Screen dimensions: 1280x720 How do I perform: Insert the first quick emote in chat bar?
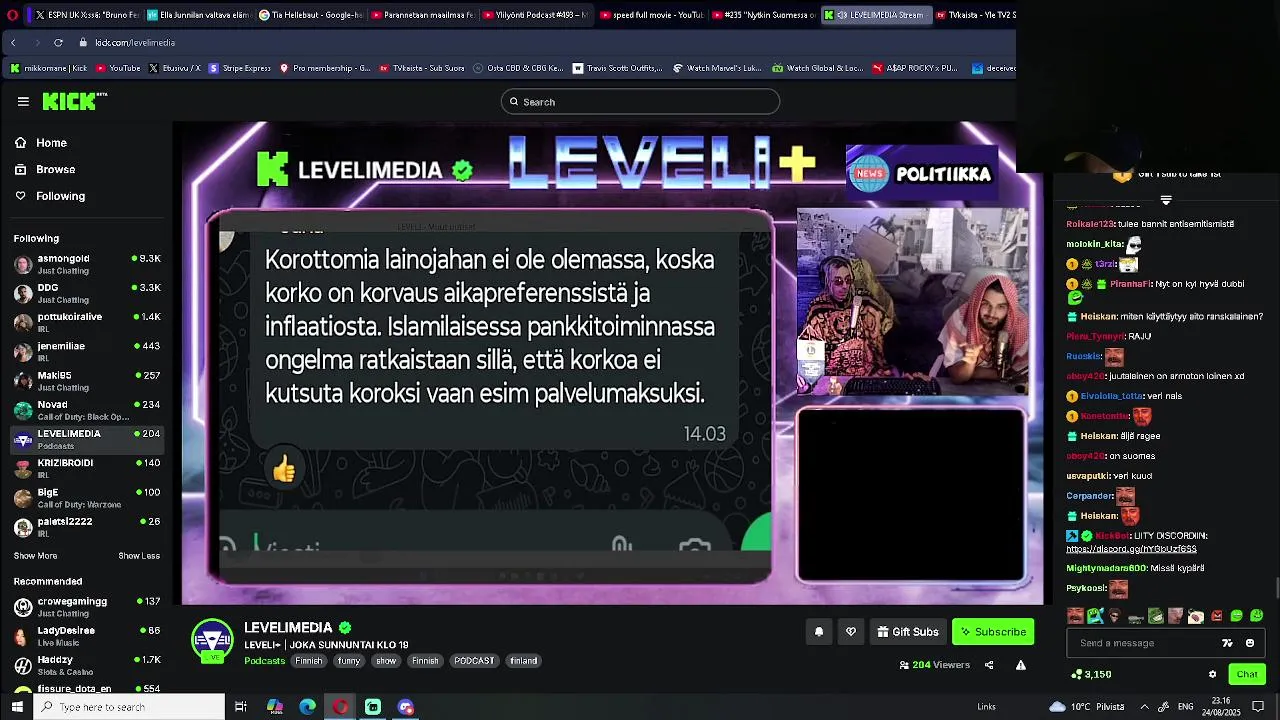tap(1075, 616)
